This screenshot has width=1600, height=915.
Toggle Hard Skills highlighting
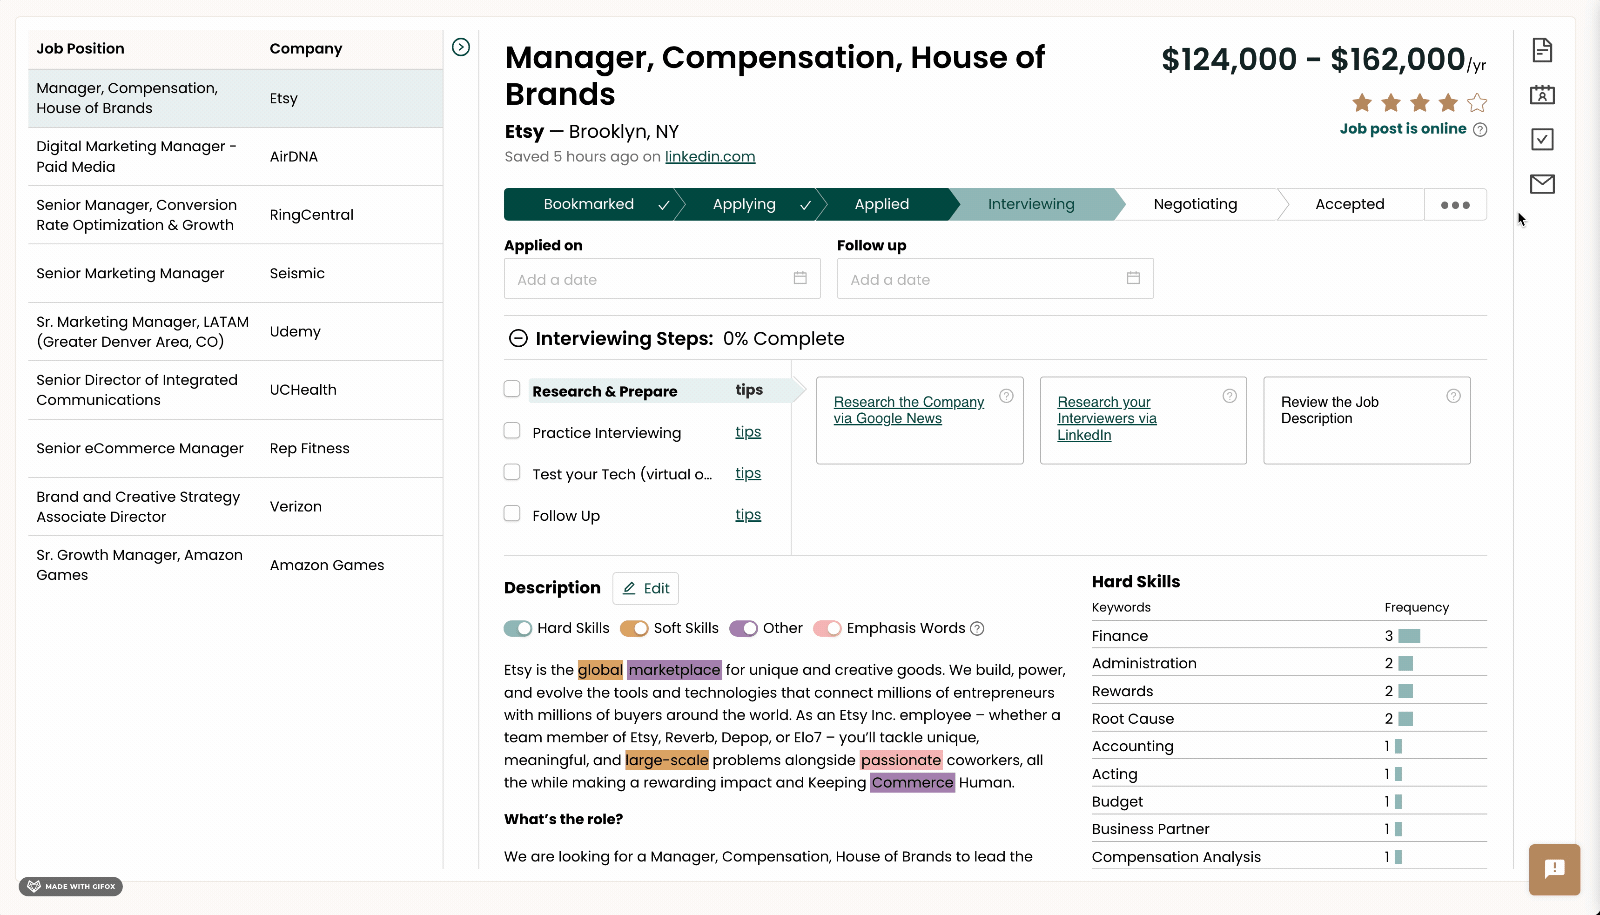[x=518, y=629]
